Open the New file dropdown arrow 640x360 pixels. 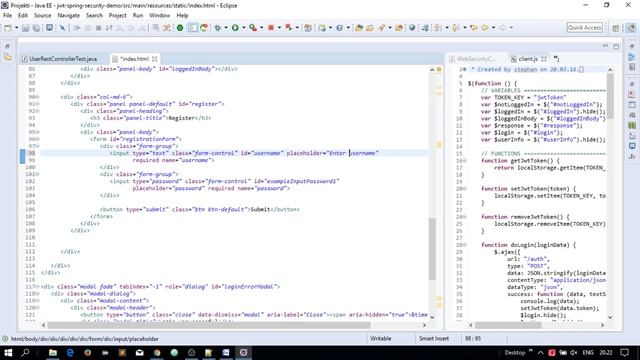(x=16, y=28)
